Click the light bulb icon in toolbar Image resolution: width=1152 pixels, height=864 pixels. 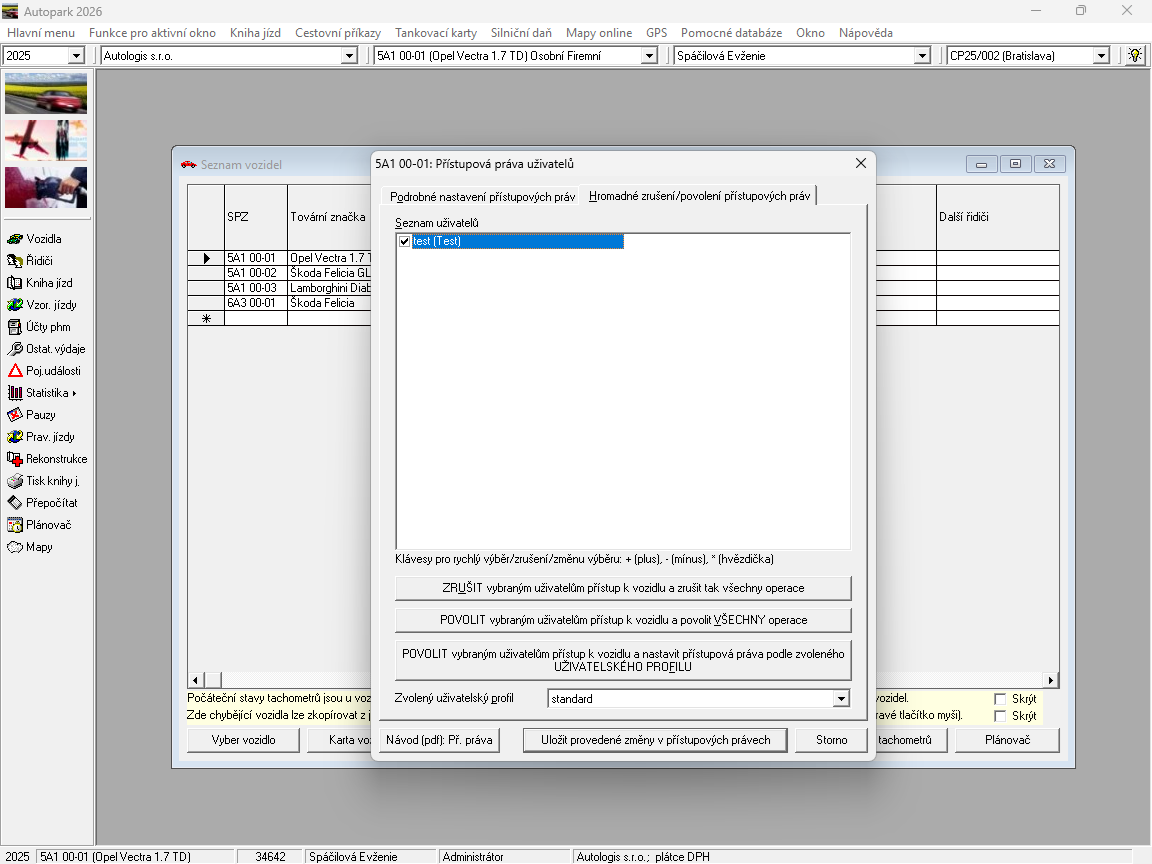(1134, 56)
